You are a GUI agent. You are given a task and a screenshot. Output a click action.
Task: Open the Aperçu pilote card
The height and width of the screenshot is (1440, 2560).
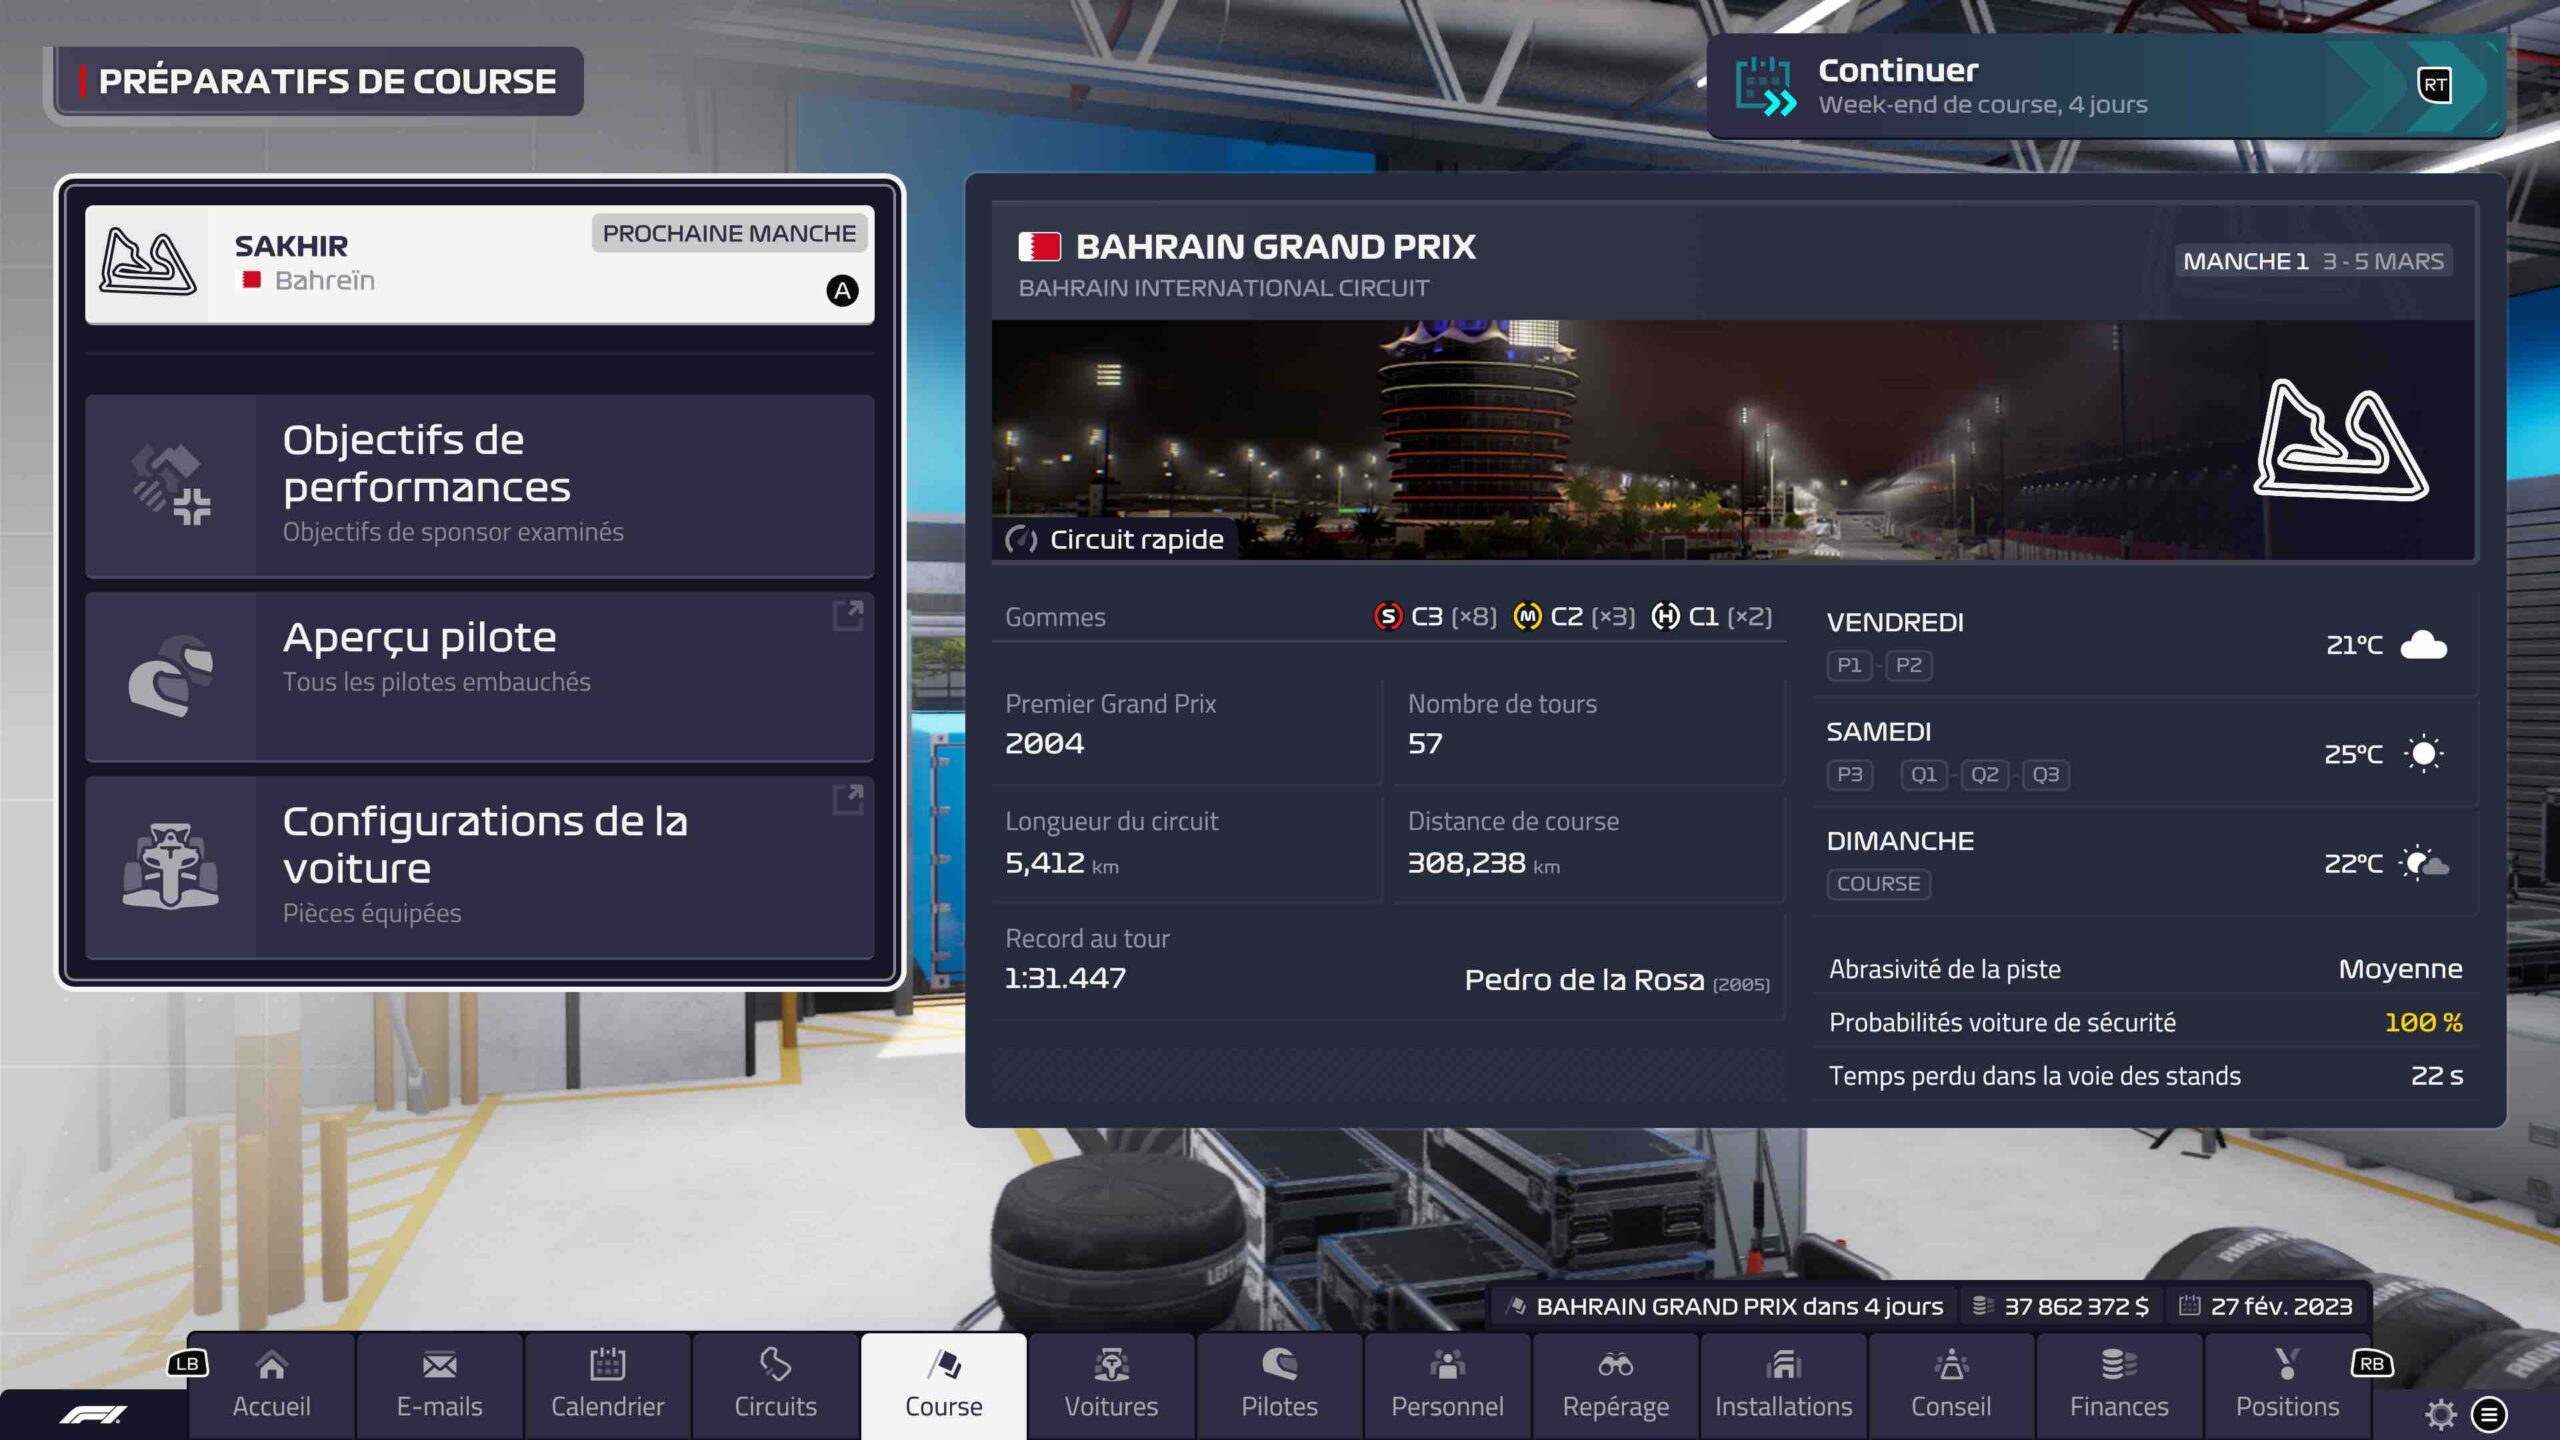[x=480, y=676]
